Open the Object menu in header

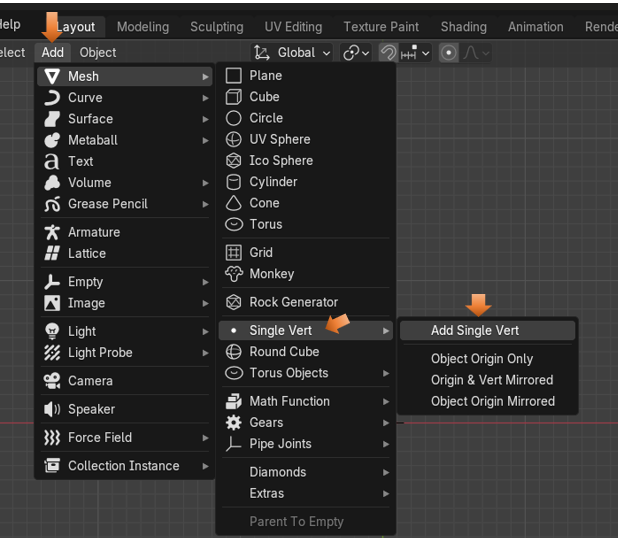(x=98, y=53)
